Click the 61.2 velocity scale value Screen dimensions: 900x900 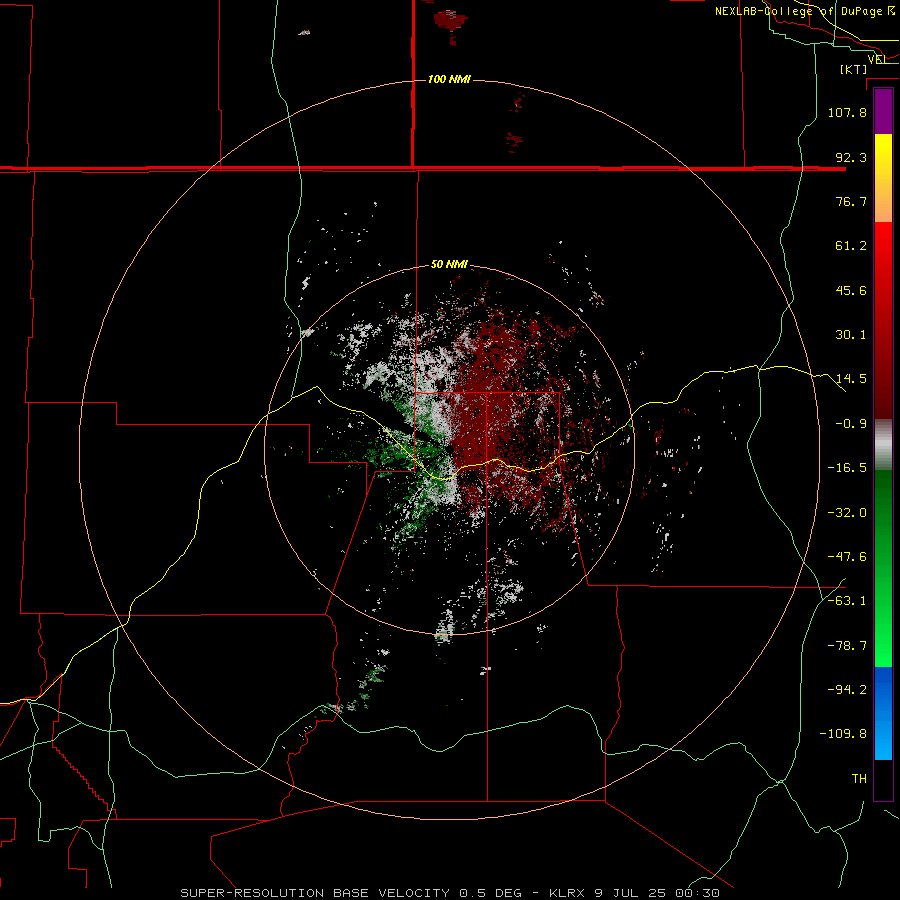(x=851, y=246)
